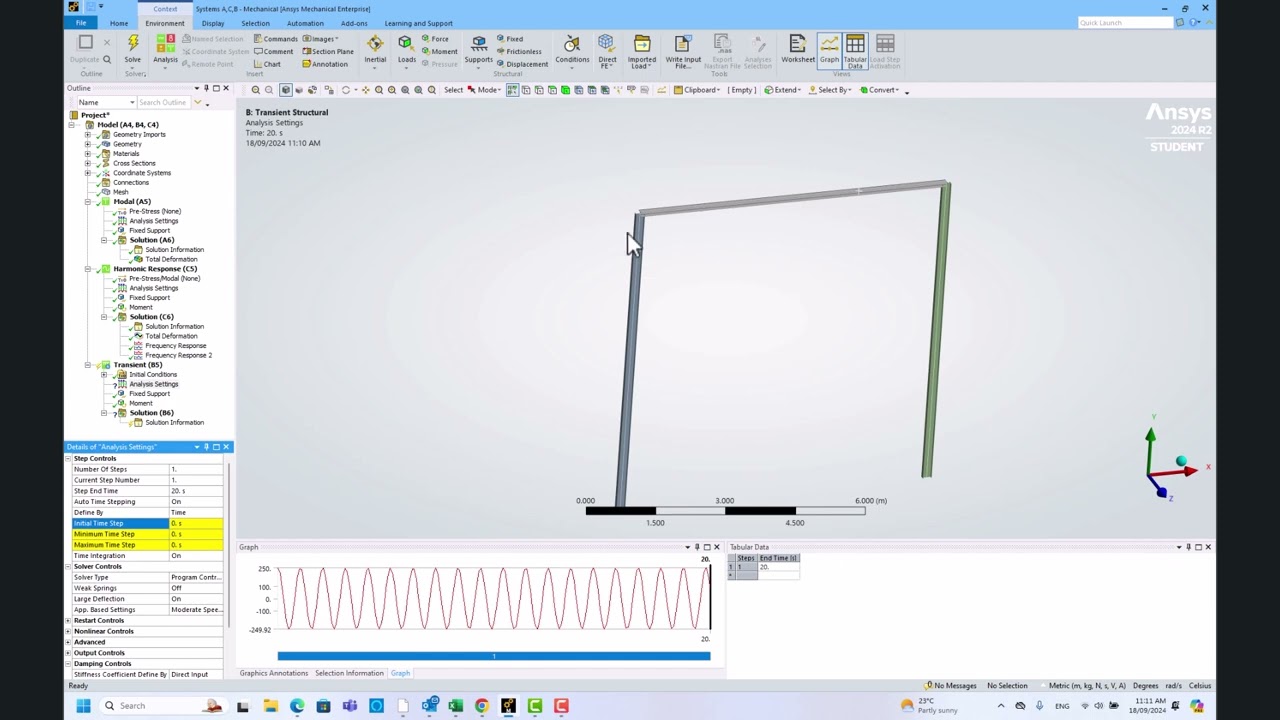The height and width of the screenshot is (720, 1280).
Task: Click the blue graph timeline bar
Action: tap(494, 656)
